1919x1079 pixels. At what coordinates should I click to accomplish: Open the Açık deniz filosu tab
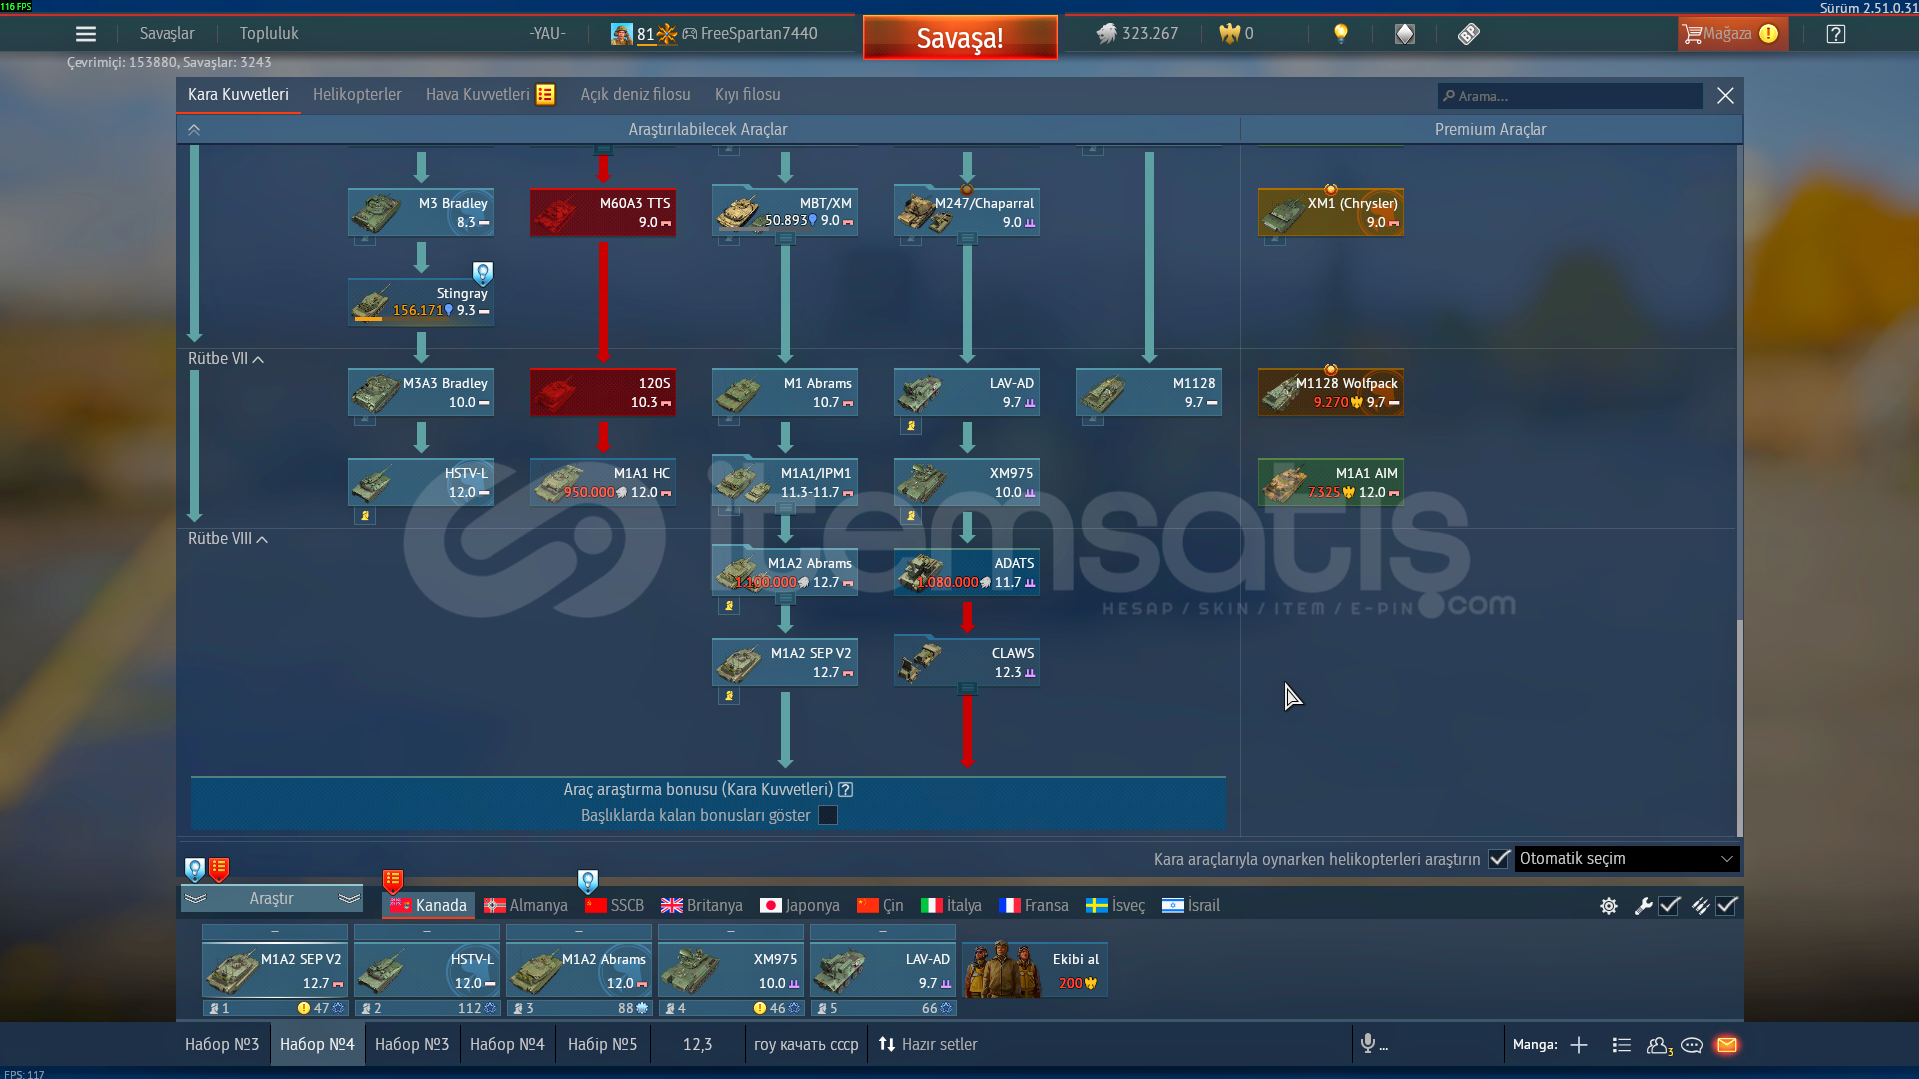tap(636, 95)
